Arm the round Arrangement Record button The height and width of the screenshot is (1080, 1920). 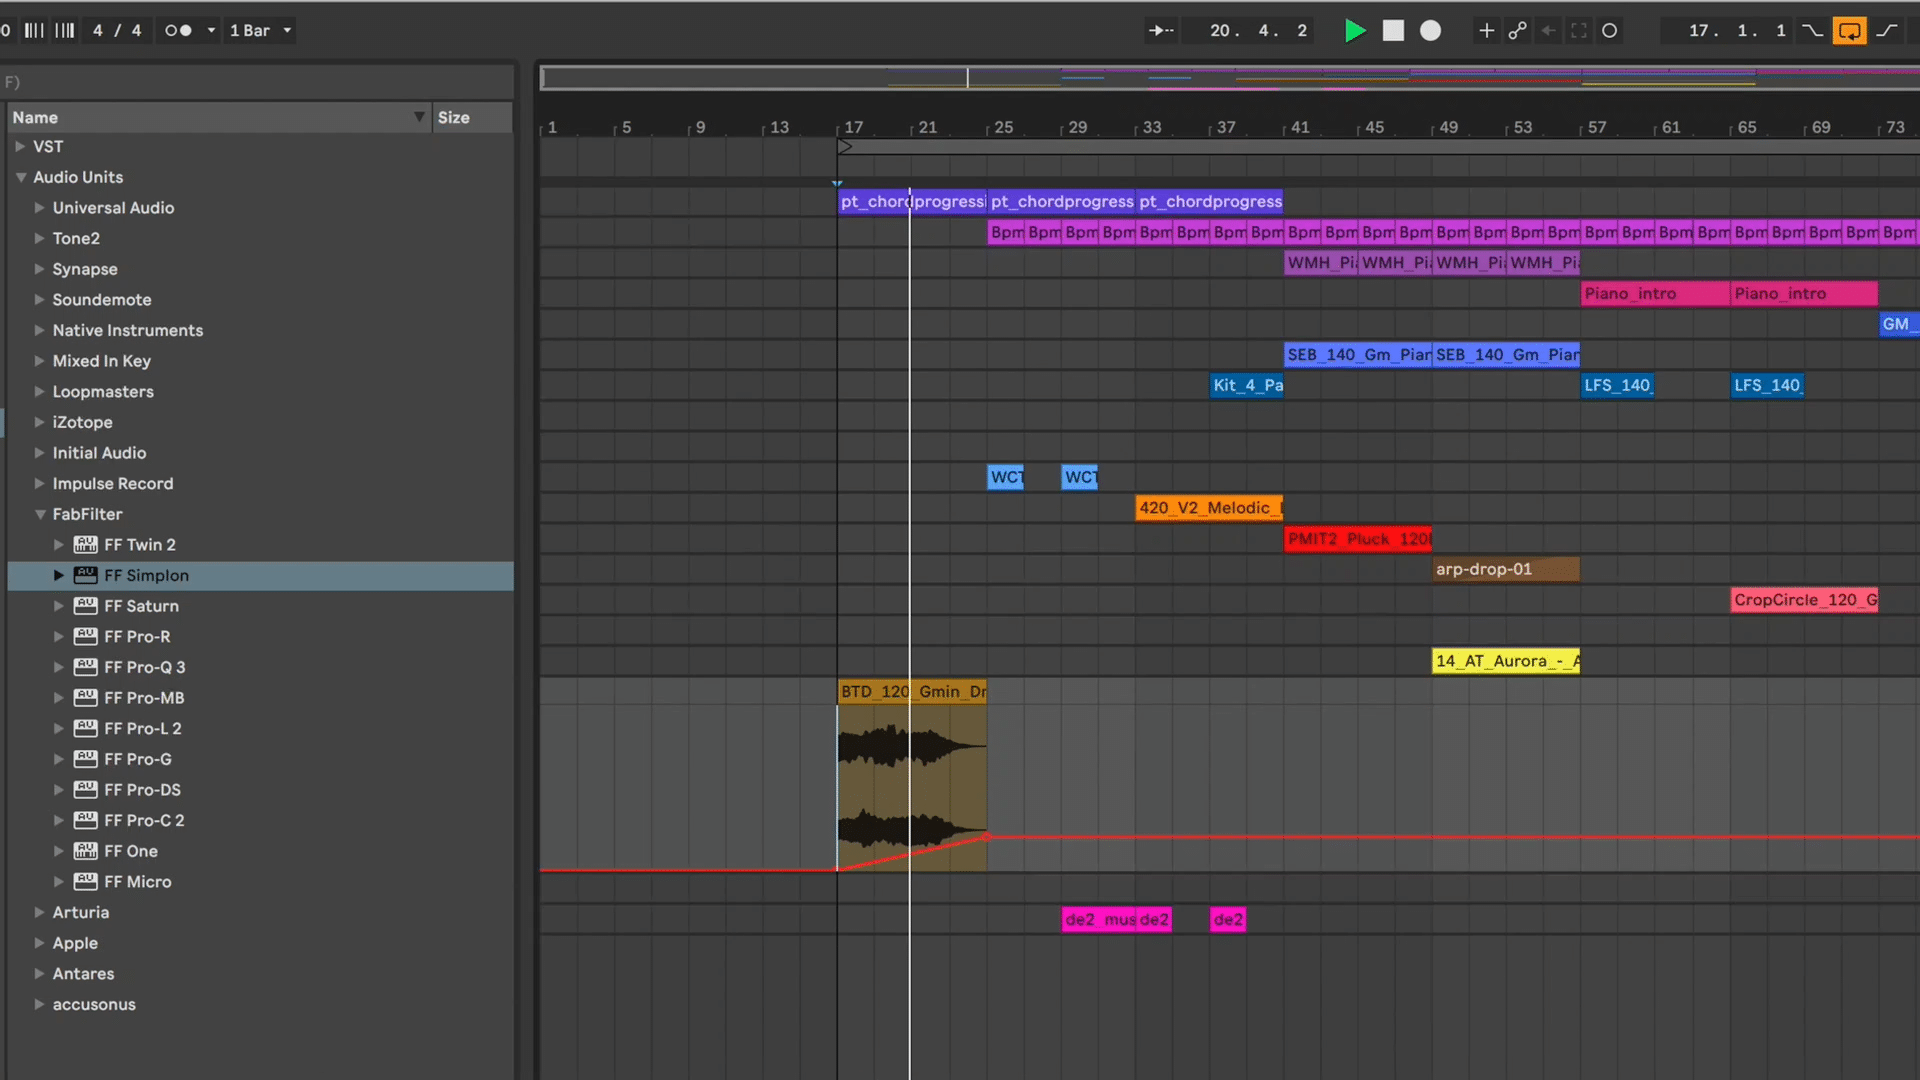click(x=1431, y=31)
